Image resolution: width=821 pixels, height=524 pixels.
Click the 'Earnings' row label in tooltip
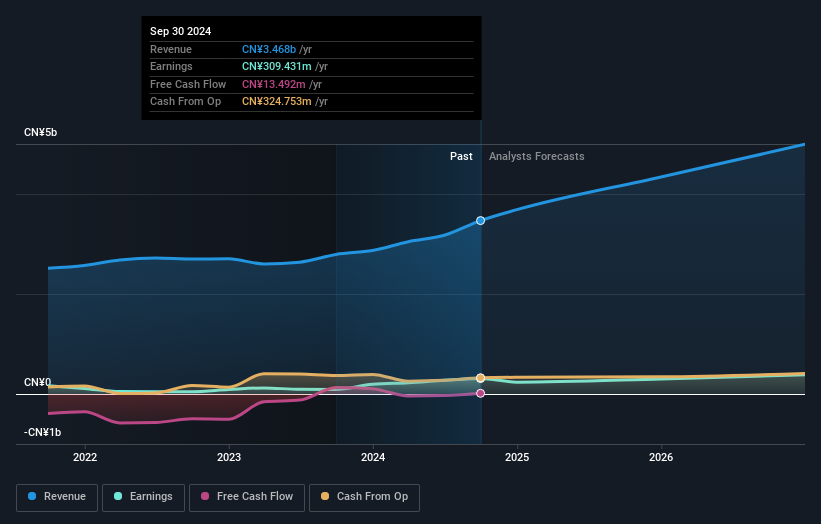[x=171, y=66]
